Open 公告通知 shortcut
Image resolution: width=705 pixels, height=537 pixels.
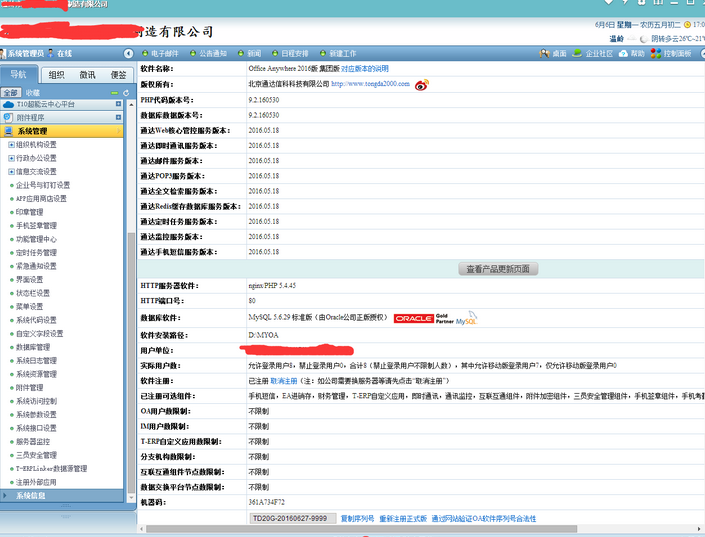pyautogui.click(x=208, y=54)
